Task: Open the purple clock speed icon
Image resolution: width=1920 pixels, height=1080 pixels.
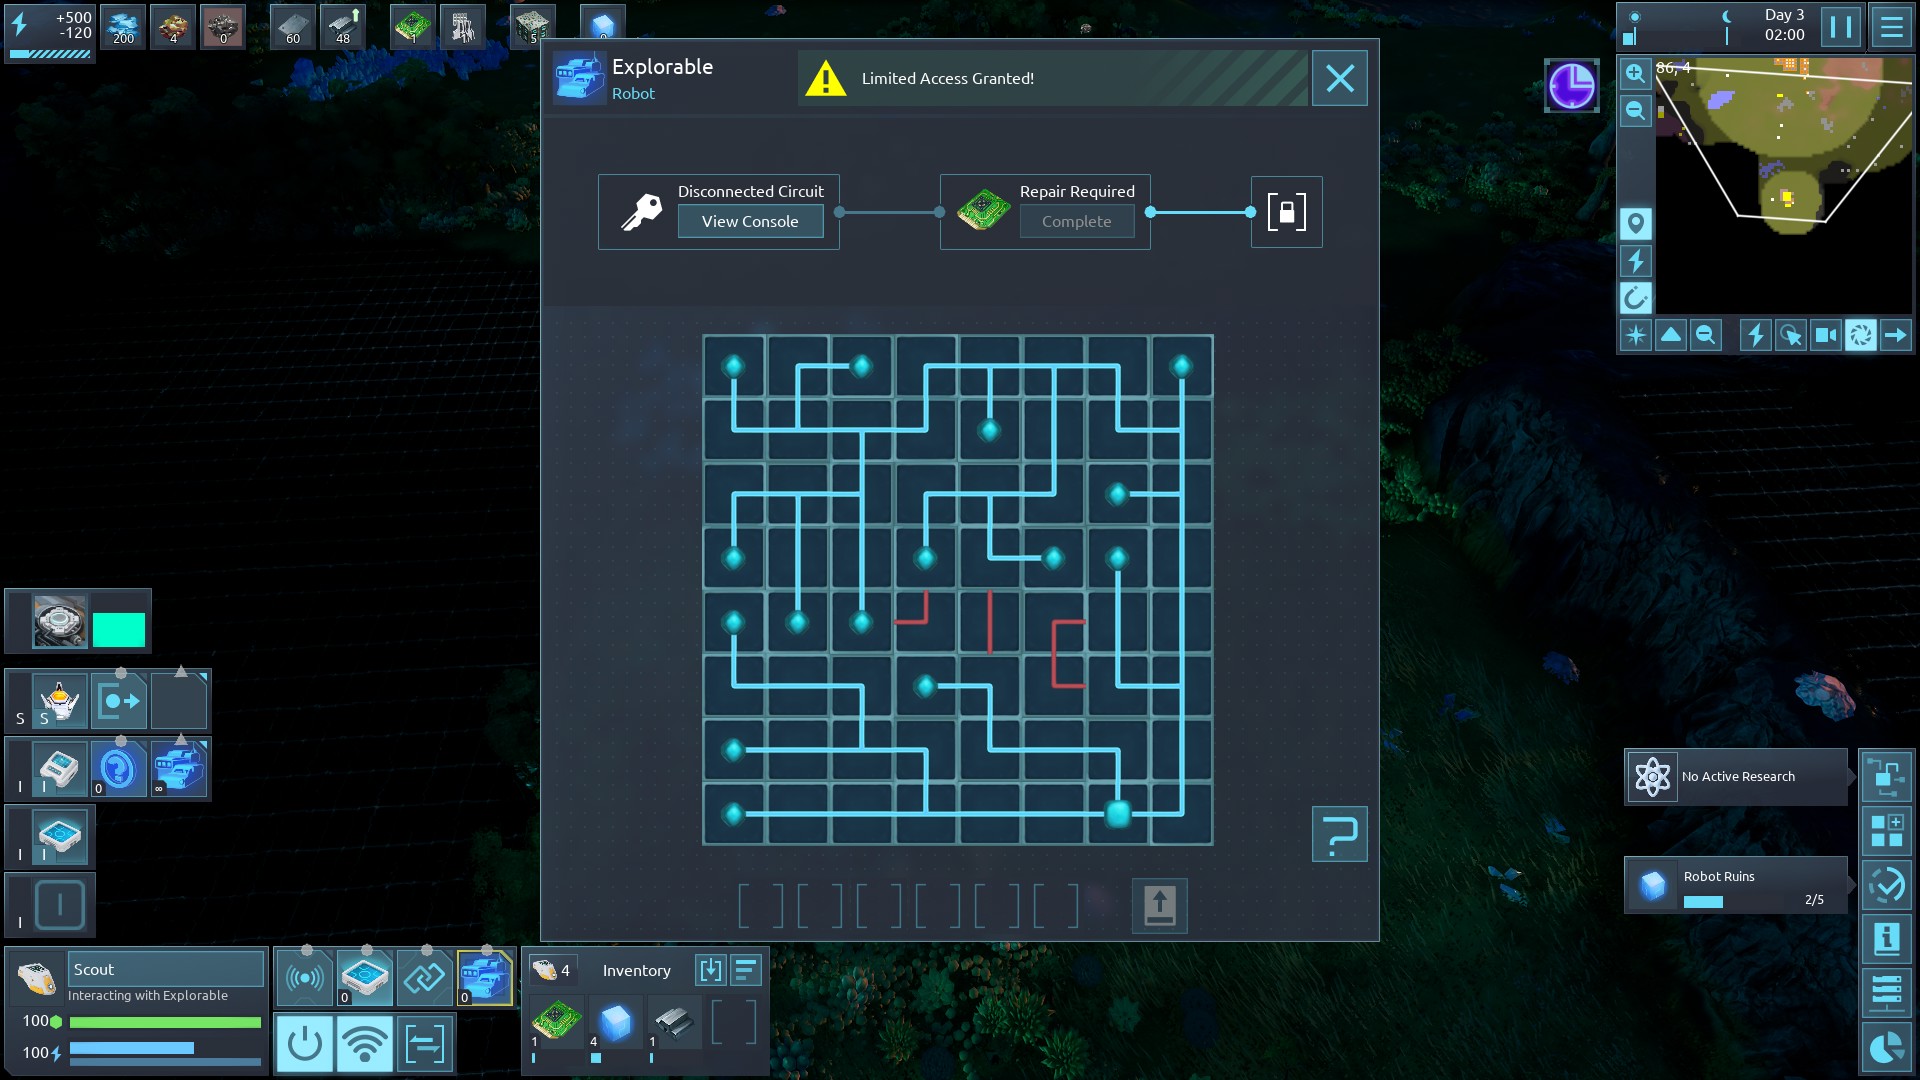Action: [x=1571, y=86]
